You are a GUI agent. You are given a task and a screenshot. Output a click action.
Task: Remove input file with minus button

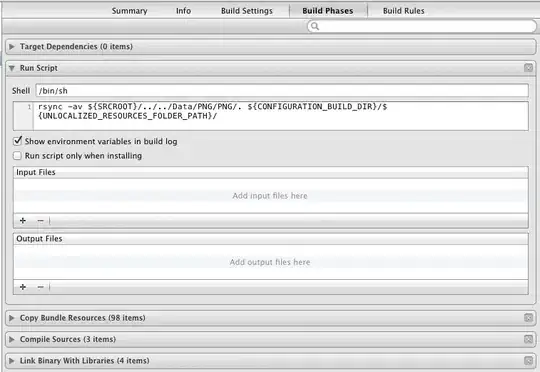41,220
